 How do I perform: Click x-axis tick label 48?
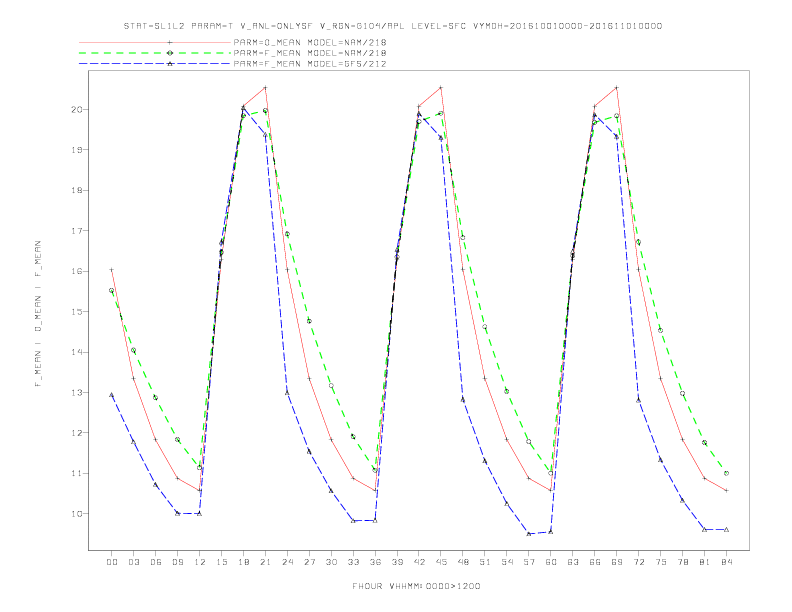(x=463, y=562)
